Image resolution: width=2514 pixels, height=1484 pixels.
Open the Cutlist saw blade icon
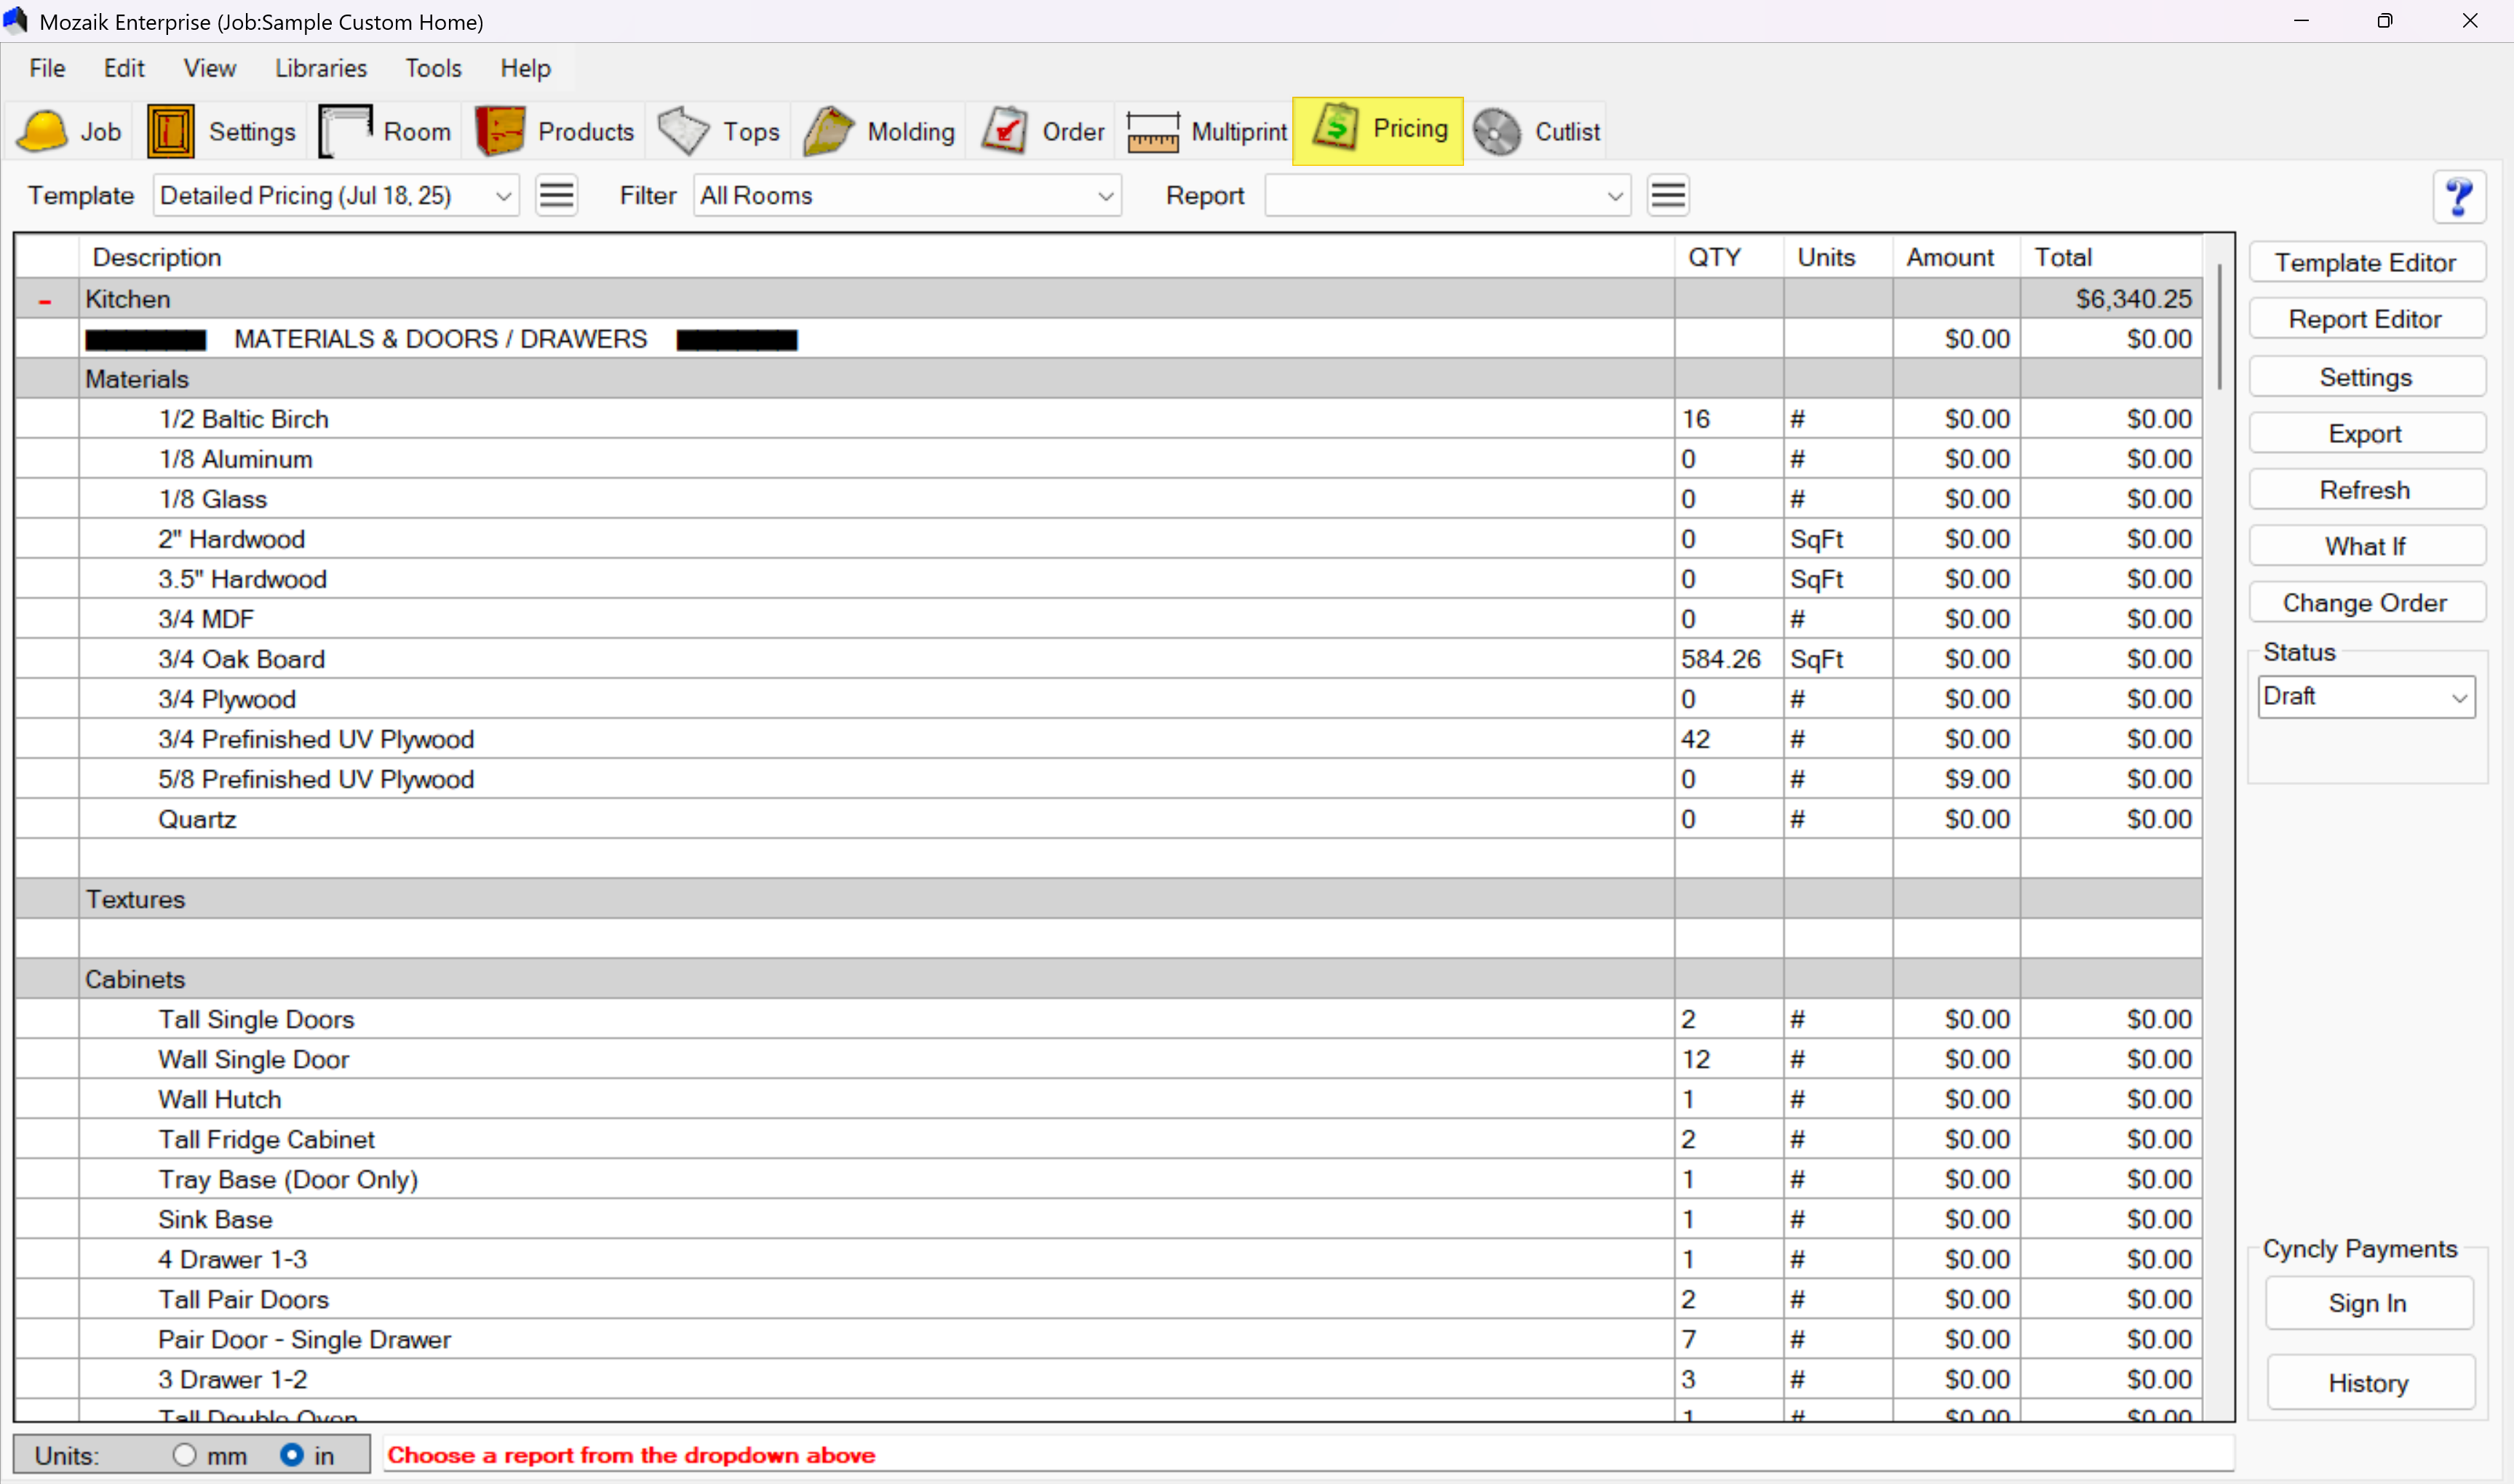(1497, 131)
